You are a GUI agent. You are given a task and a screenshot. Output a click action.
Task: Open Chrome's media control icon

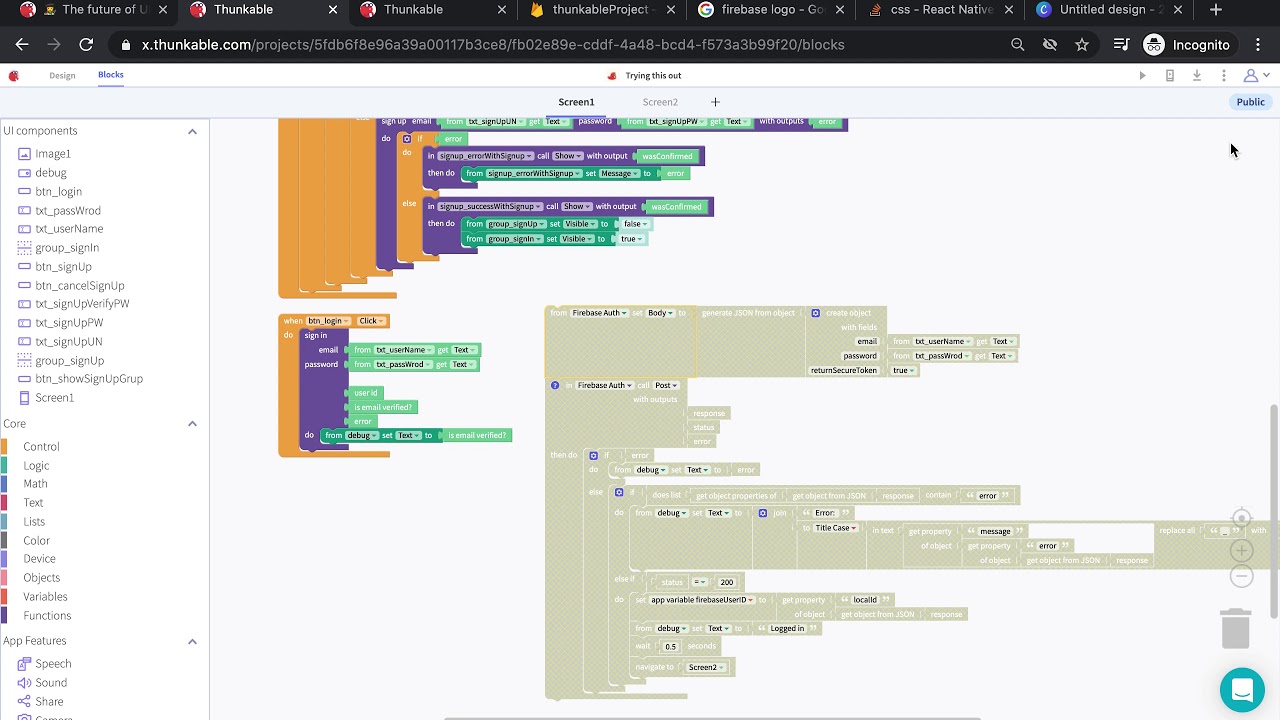(x=1121, y=45)
